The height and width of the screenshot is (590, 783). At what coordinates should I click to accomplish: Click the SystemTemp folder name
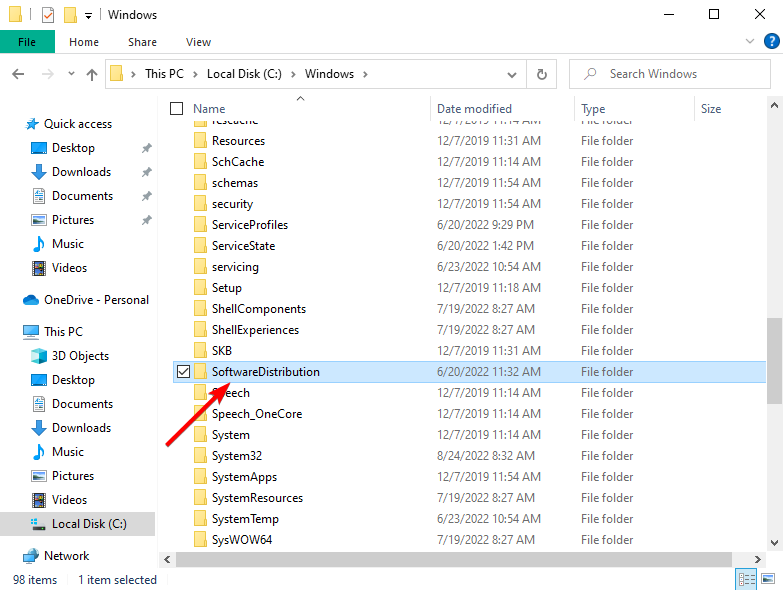pyautogui.click(x=245, y=519)
